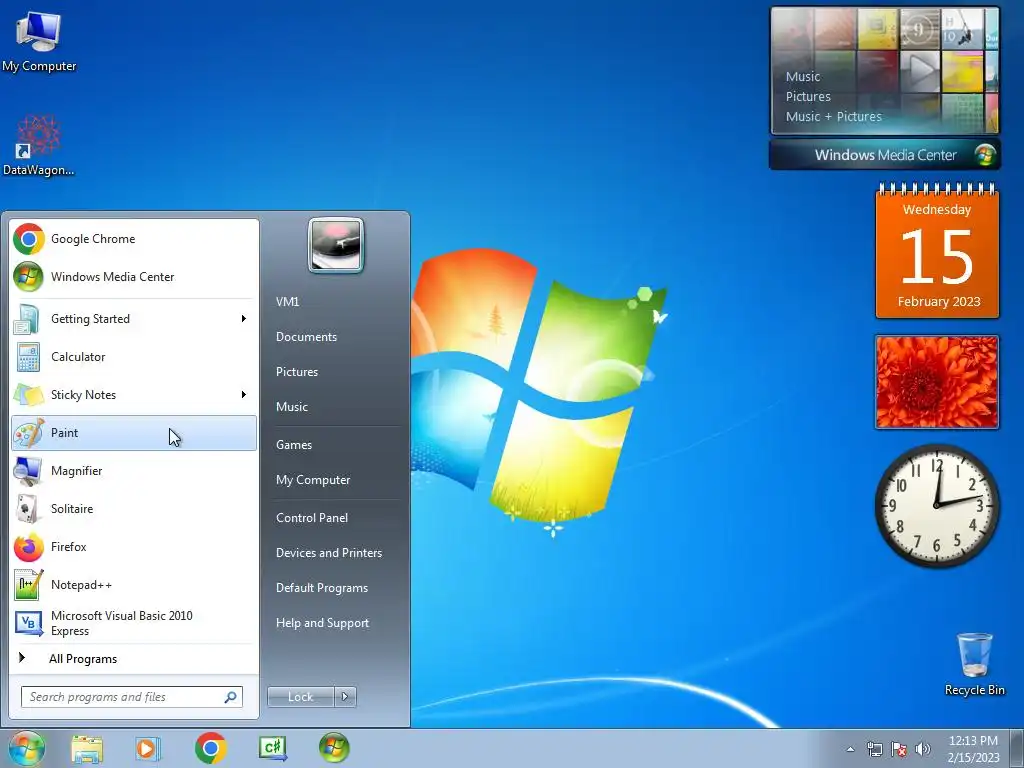The height and width of the screenshot is (768, 1024).
Task: Show hidden tray icons arrow
Action: pos(850,749)
